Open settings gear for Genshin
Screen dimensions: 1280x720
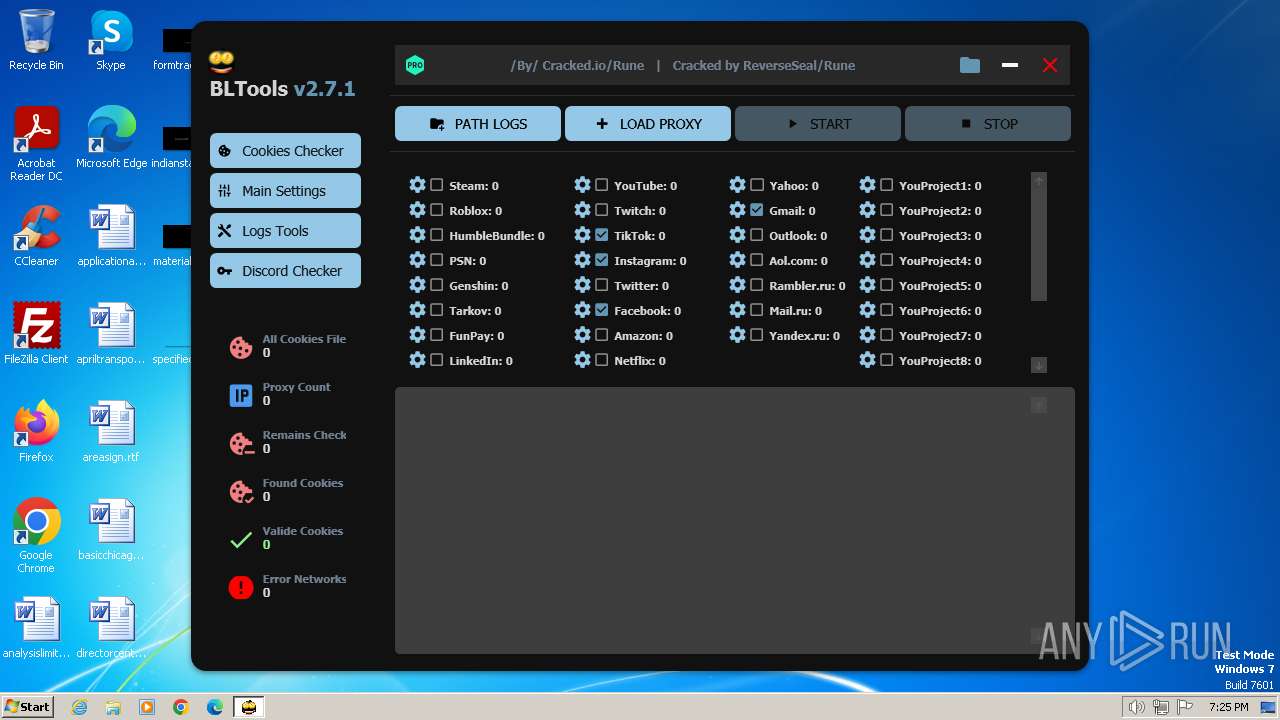[x=418, y=285]
